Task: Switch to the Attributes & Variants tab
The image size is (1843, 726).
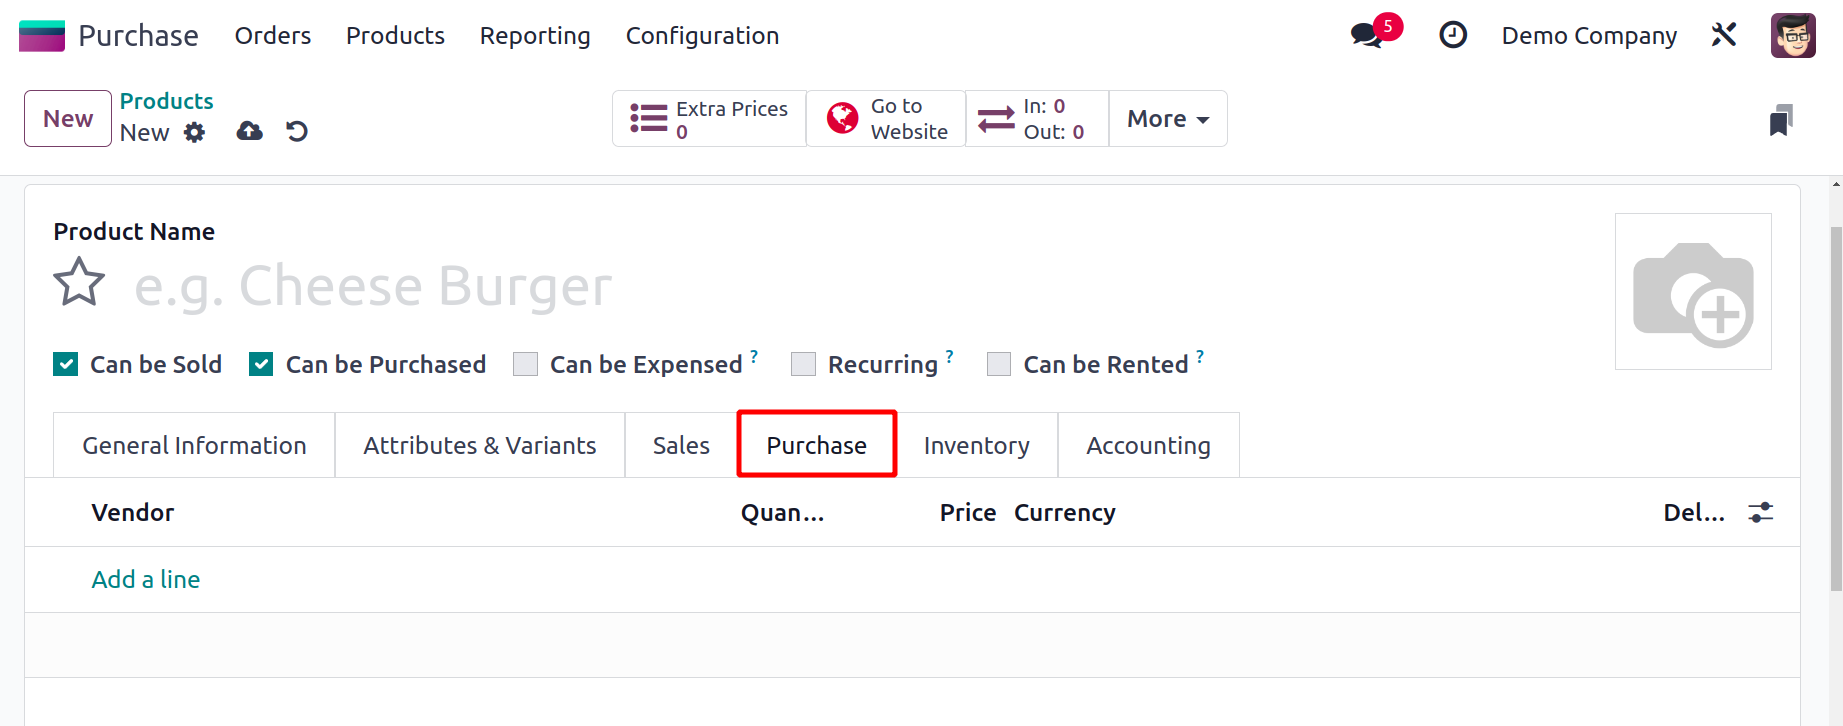Action: pos(480,446)
